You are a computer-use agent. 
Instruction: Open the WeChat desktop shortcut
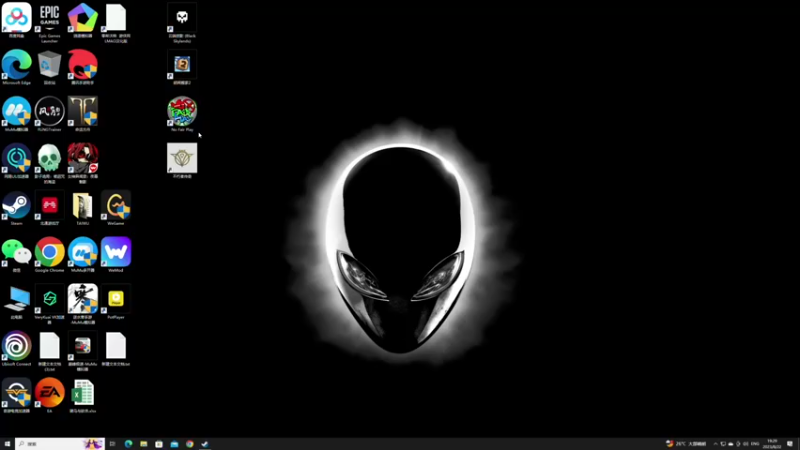coord(16,253)
